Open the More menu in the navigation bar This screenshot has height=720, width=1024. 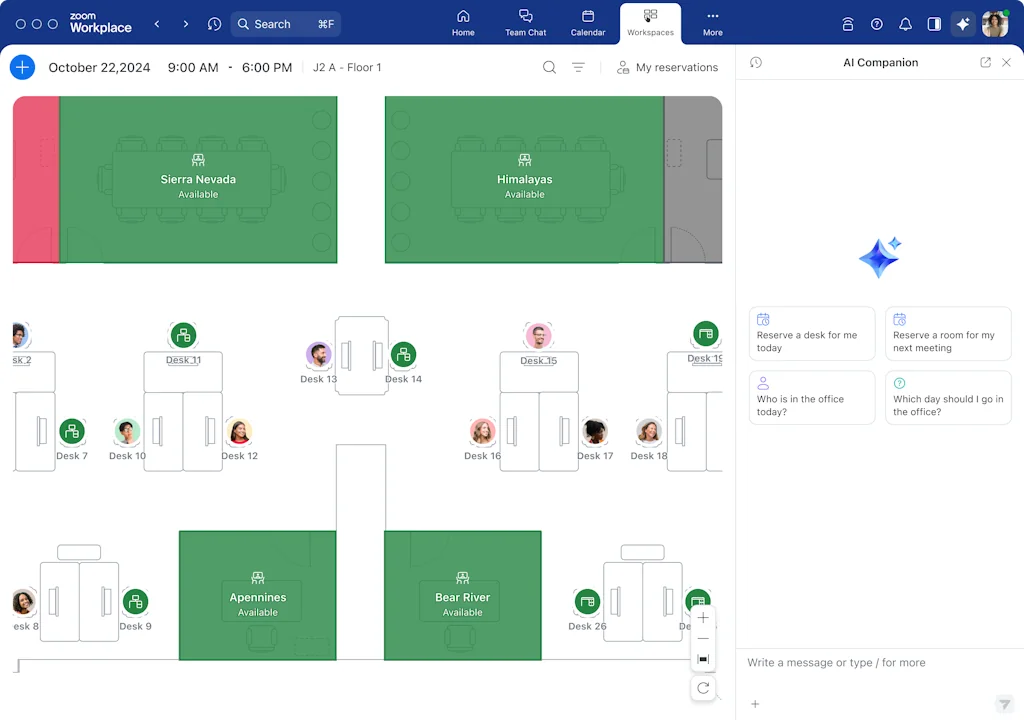(712, 23)
